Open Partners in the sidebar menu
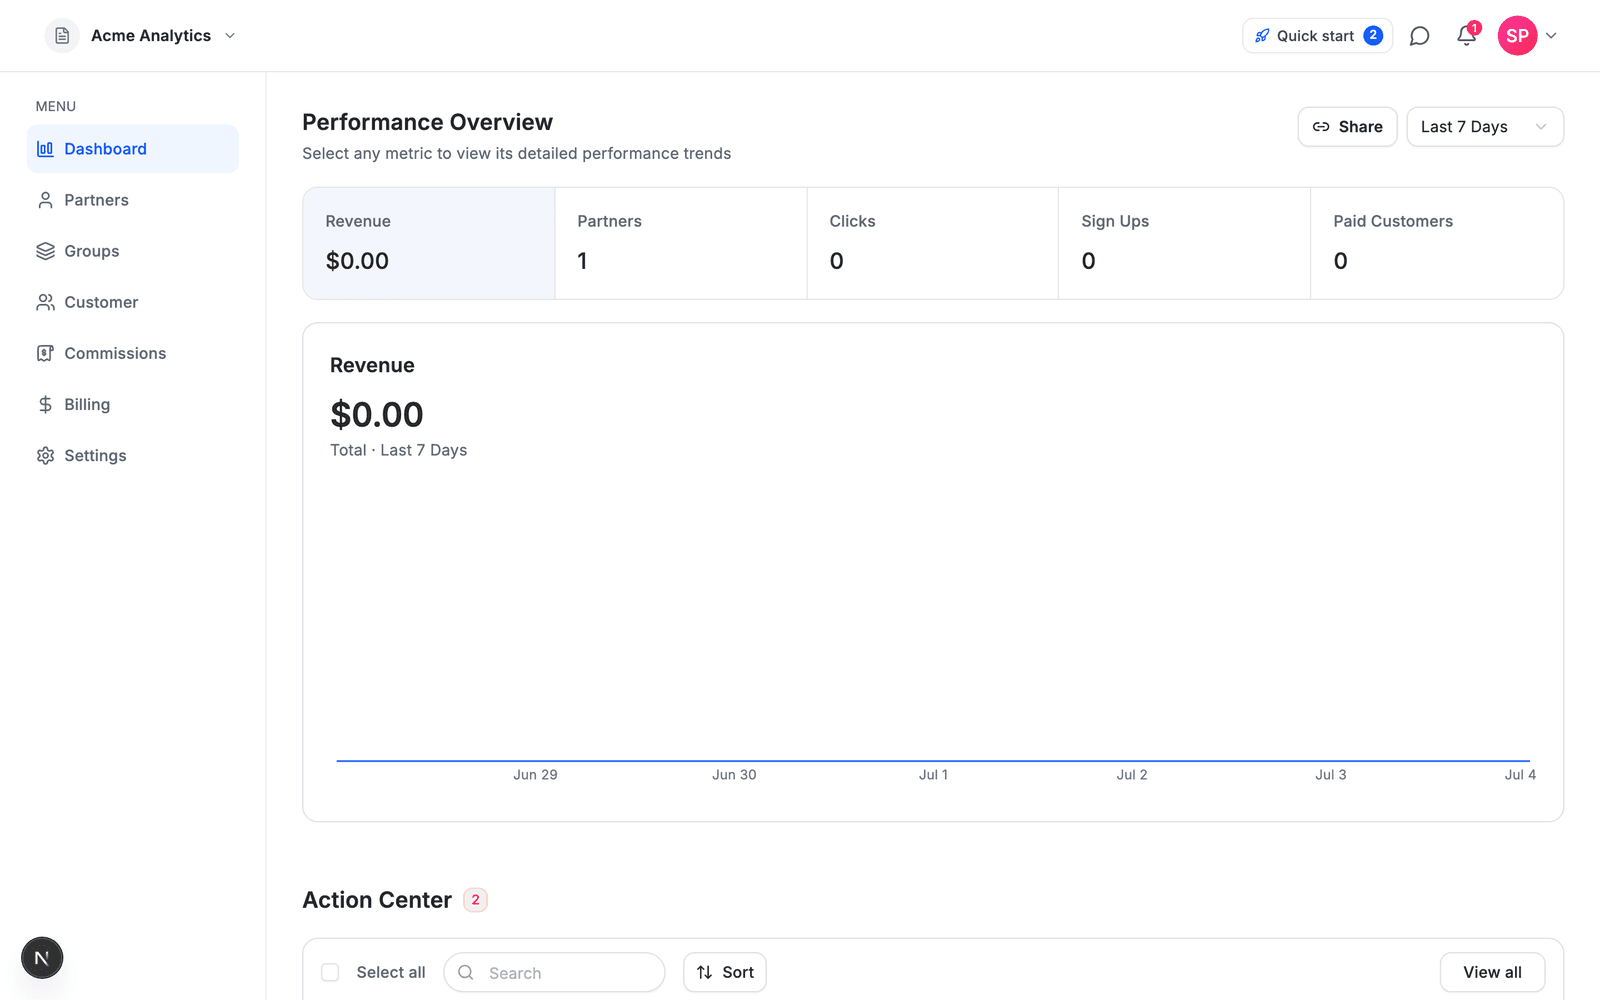Image resolution: width=1600 pixels, height=1000 pixels. pyautogui.click(x=133, y=200)
